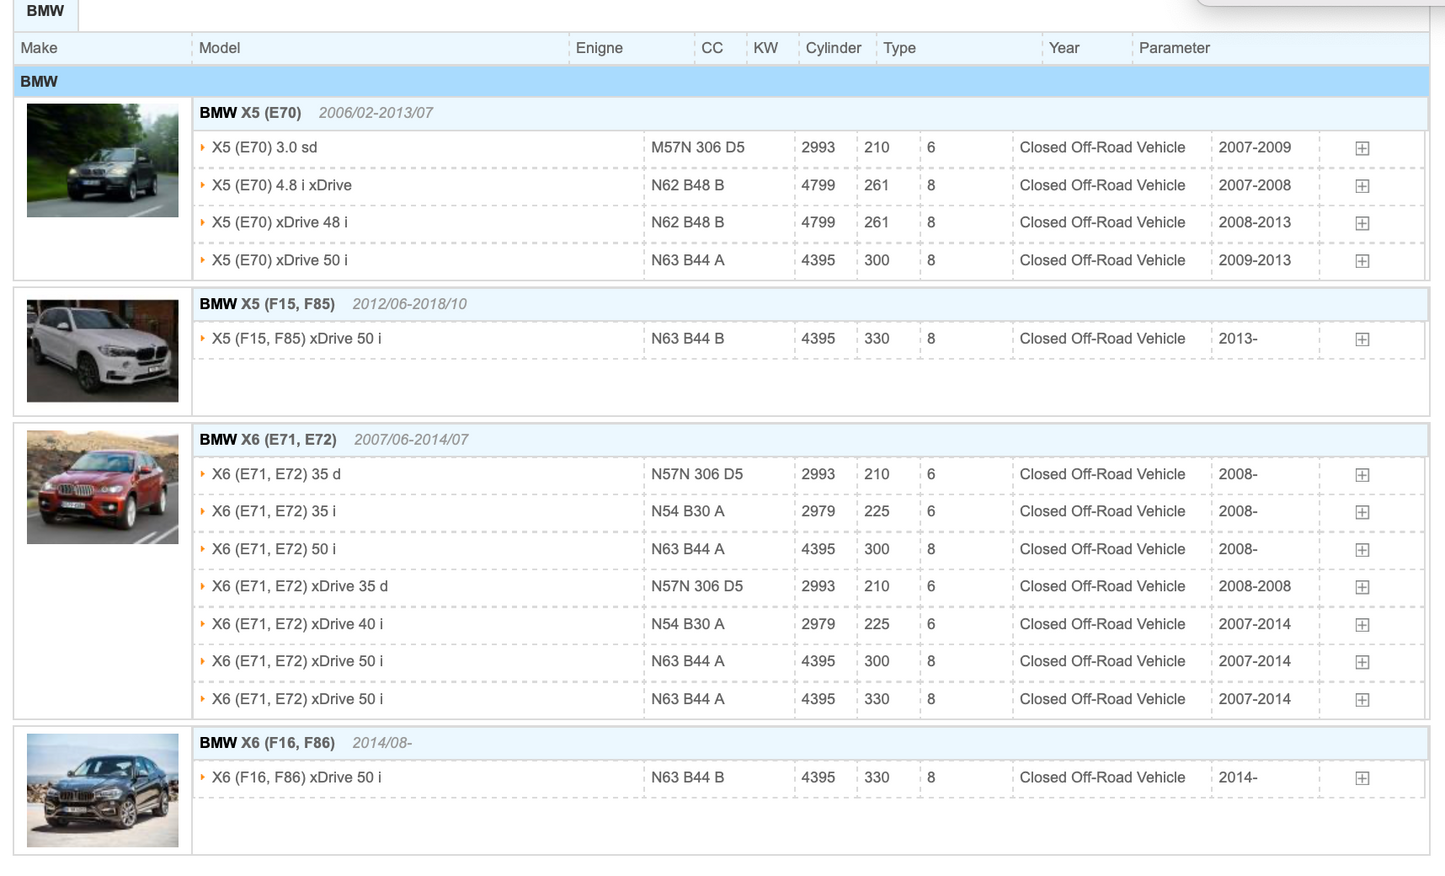This screenshot has width=1445, height=876.
Task: Click the blue BMW make row
Action: click(721, 82)
